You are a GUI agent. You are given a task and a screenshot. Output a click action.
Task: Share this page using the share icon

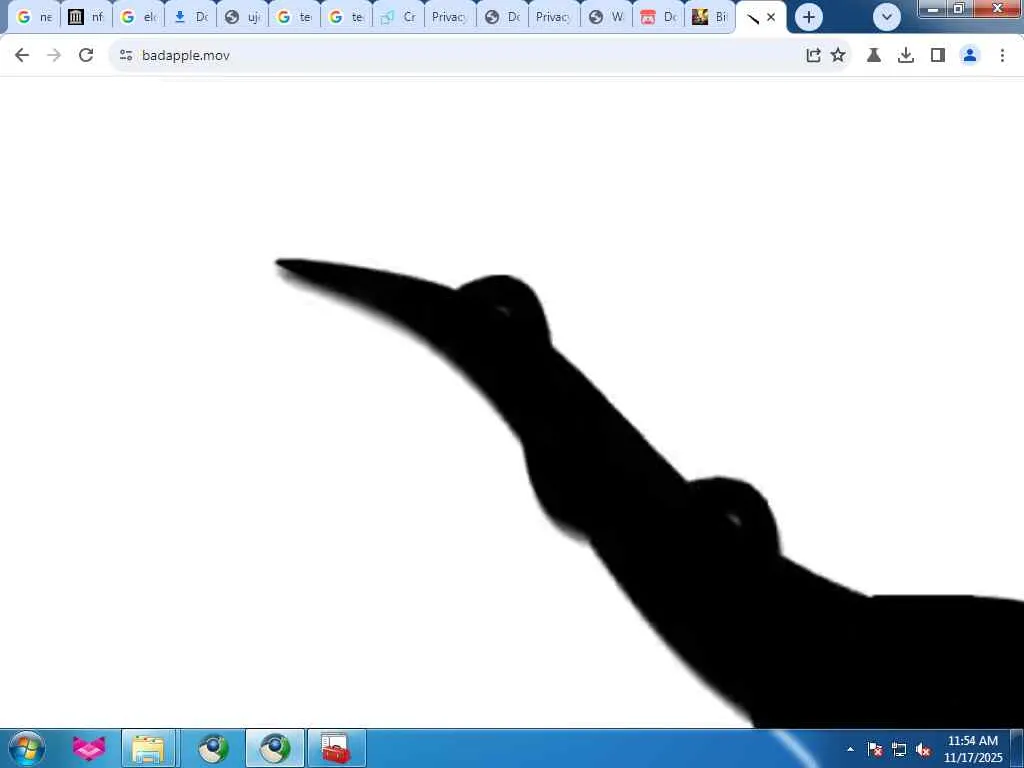tap(813, 56)
